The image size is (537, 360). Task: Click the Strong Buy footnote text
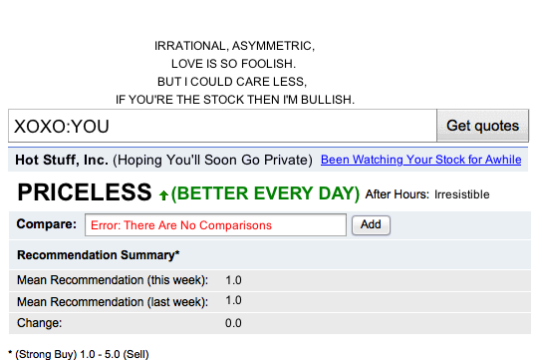click(x=78, y=354)
